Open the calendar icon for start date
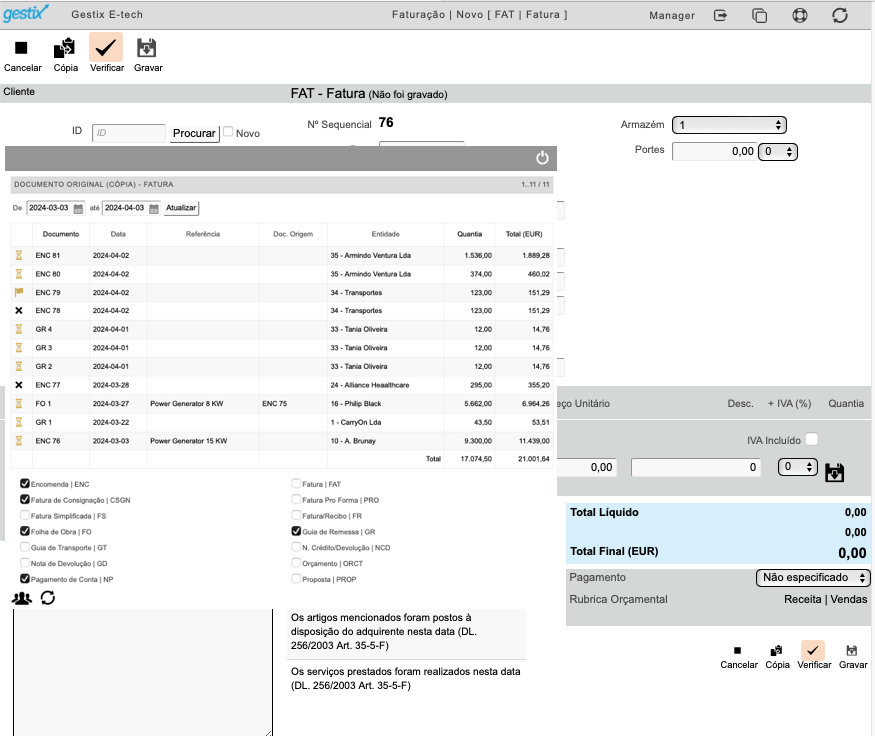875x736 pixels. [78, 209]
